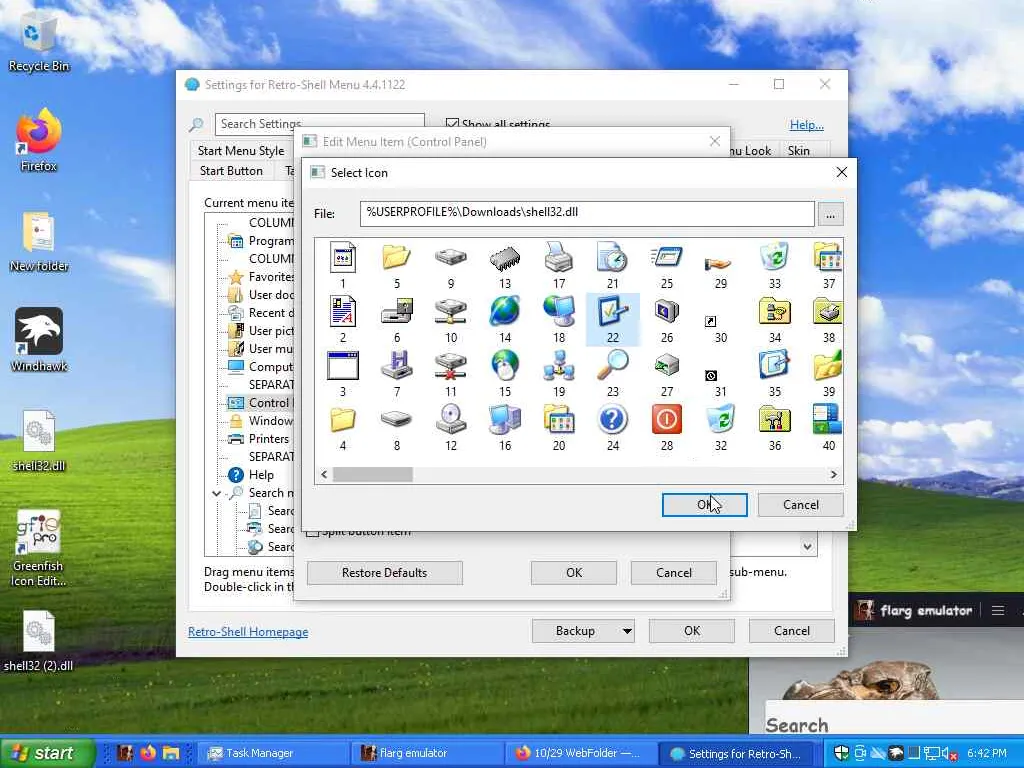1024x768 pixels.
Task: Select icon 26, the speaker monitor
Action: [x=667, y=312]
